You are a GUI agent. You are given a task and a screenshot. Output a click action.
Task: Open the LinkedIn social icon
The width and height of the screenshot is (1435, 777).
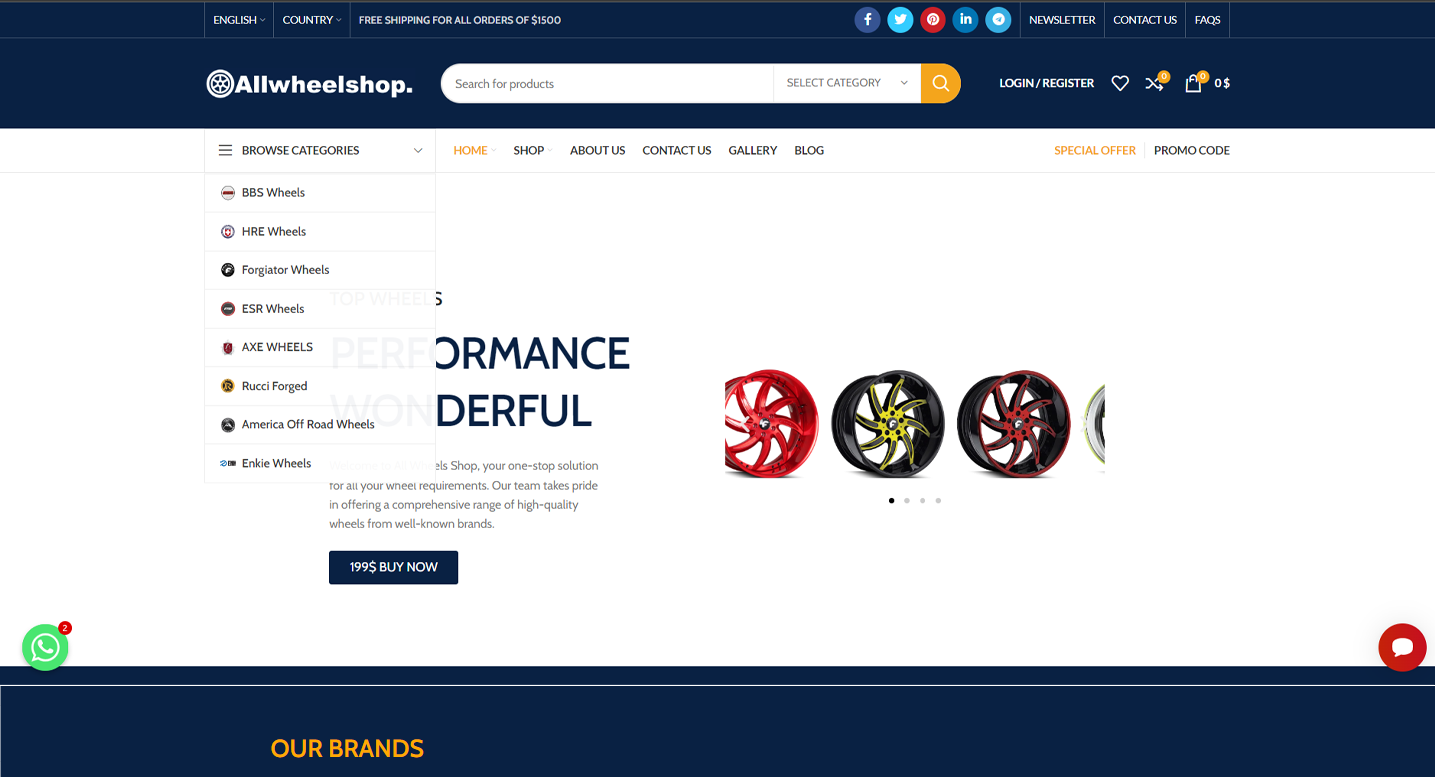tap(965, 20)
